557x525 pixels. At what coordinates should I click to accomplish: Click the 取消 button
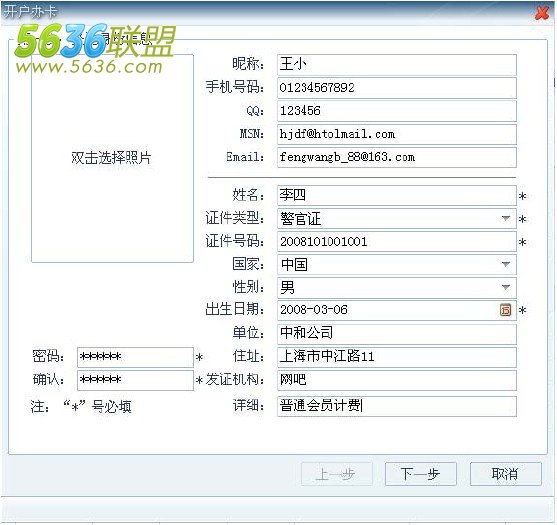505,474
